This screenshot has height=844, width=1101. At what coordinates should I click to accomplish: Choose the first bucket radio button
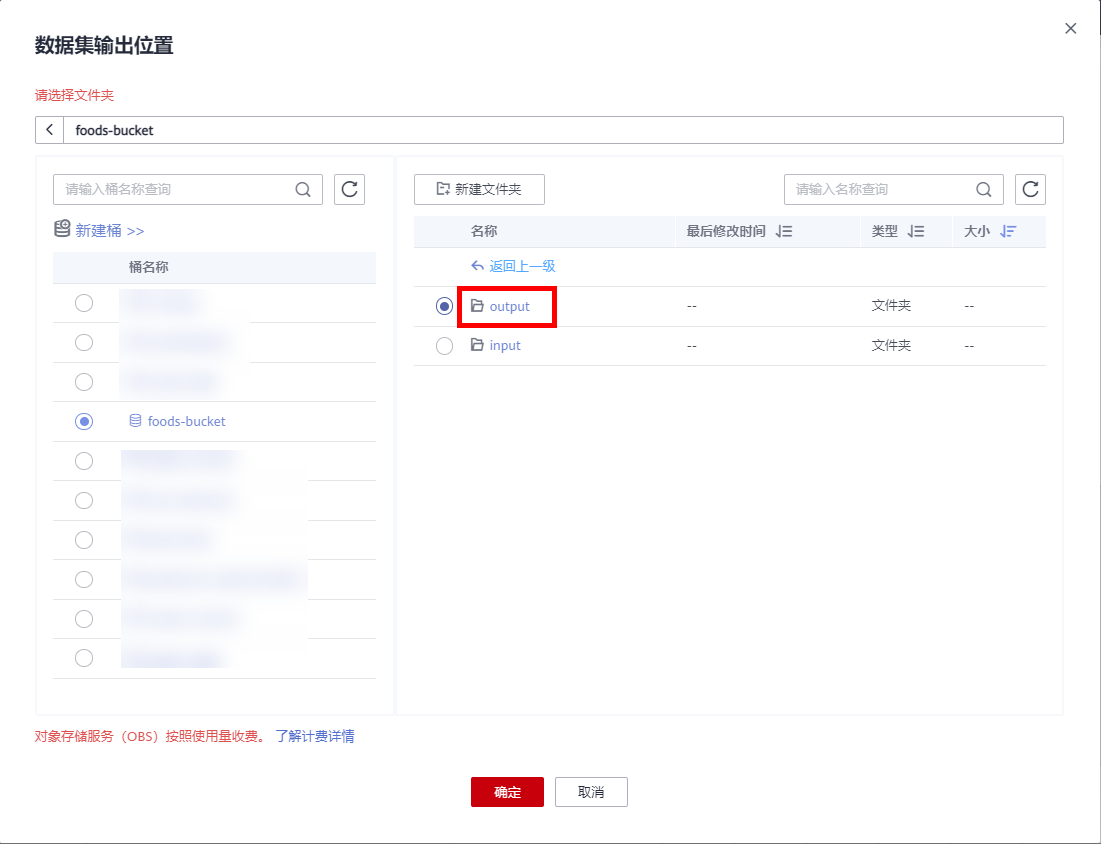point(84,303)
